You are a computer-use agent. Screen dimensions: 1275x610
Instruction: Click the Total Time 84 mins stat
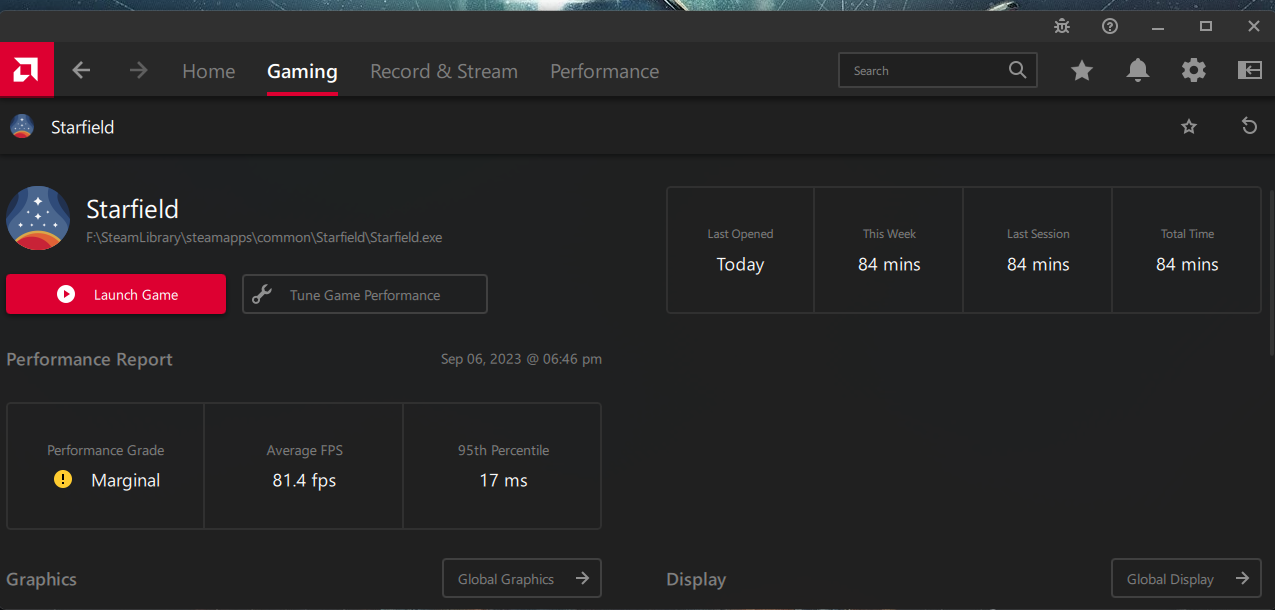pos(1187,250)
